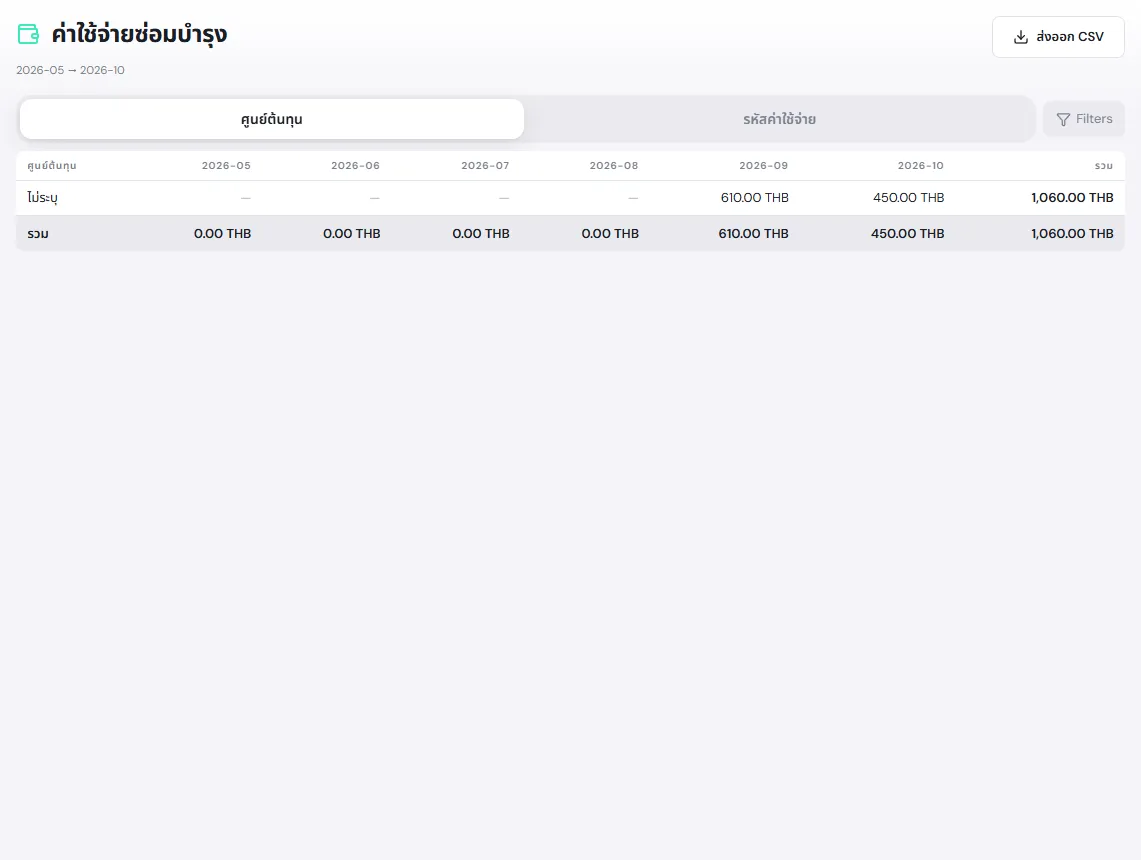1141x860 pixels.
Task: Click the ศูนย์ต้นทุน column header
Action: pos(52,166)
